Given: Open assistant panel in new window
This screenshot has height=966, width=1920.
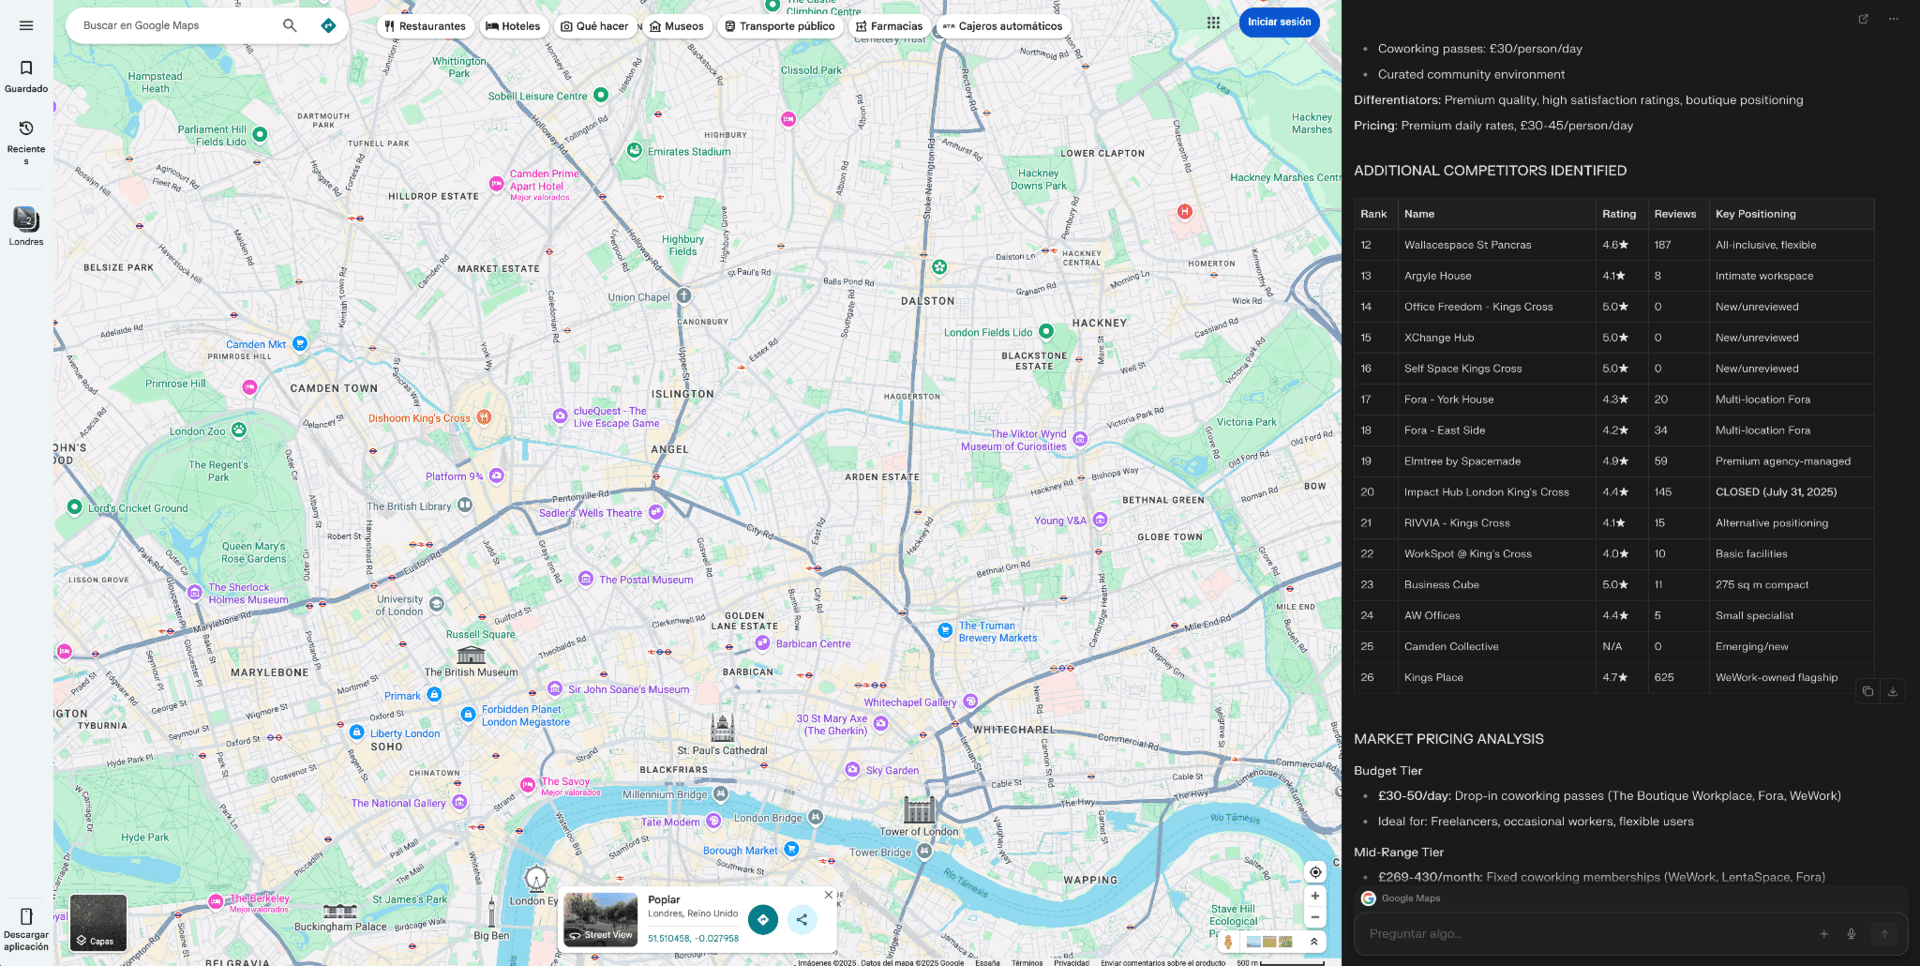Looking at the screenshot, I should (x=1863, y=19).
